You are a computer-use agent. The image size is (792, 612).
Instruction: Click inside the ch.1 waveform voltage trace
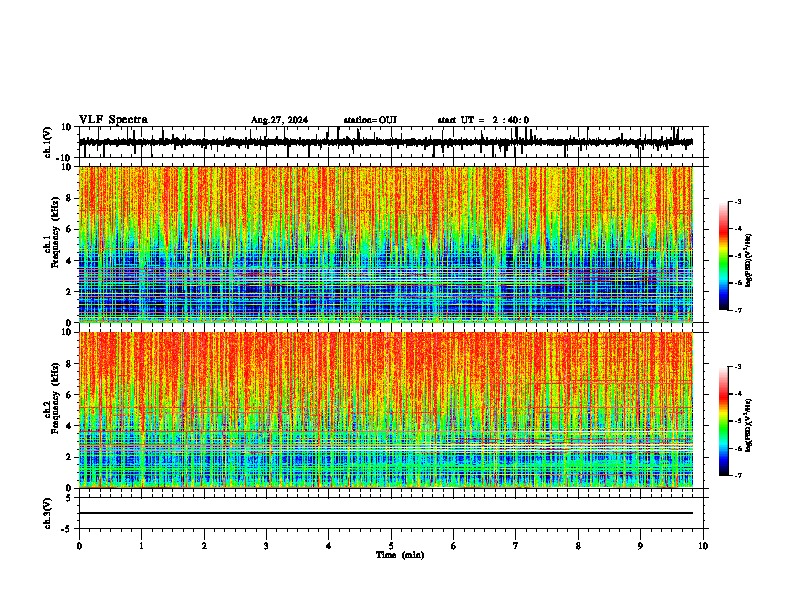coord(386,142)
